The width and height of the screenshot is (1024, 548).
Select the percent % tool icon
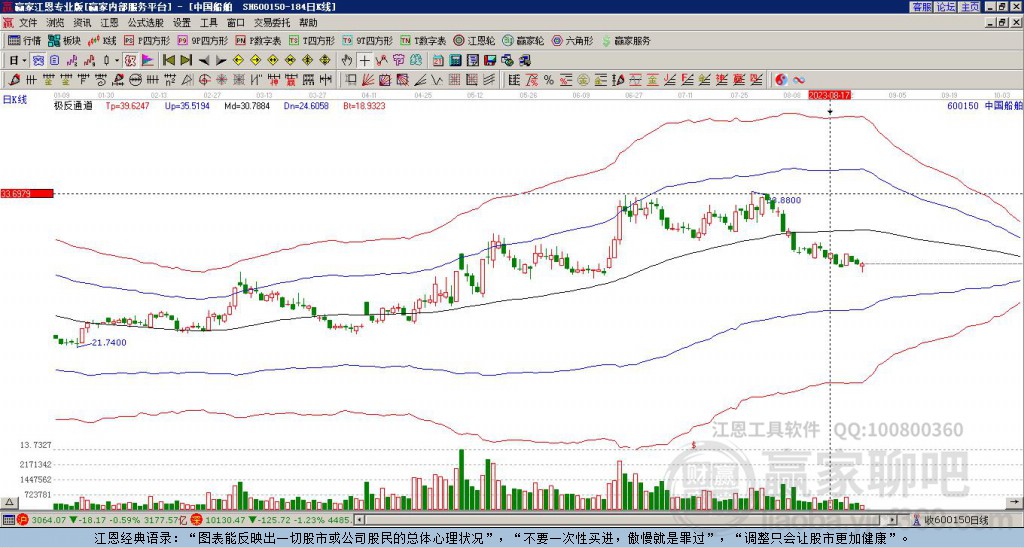[x=549, y=80]
